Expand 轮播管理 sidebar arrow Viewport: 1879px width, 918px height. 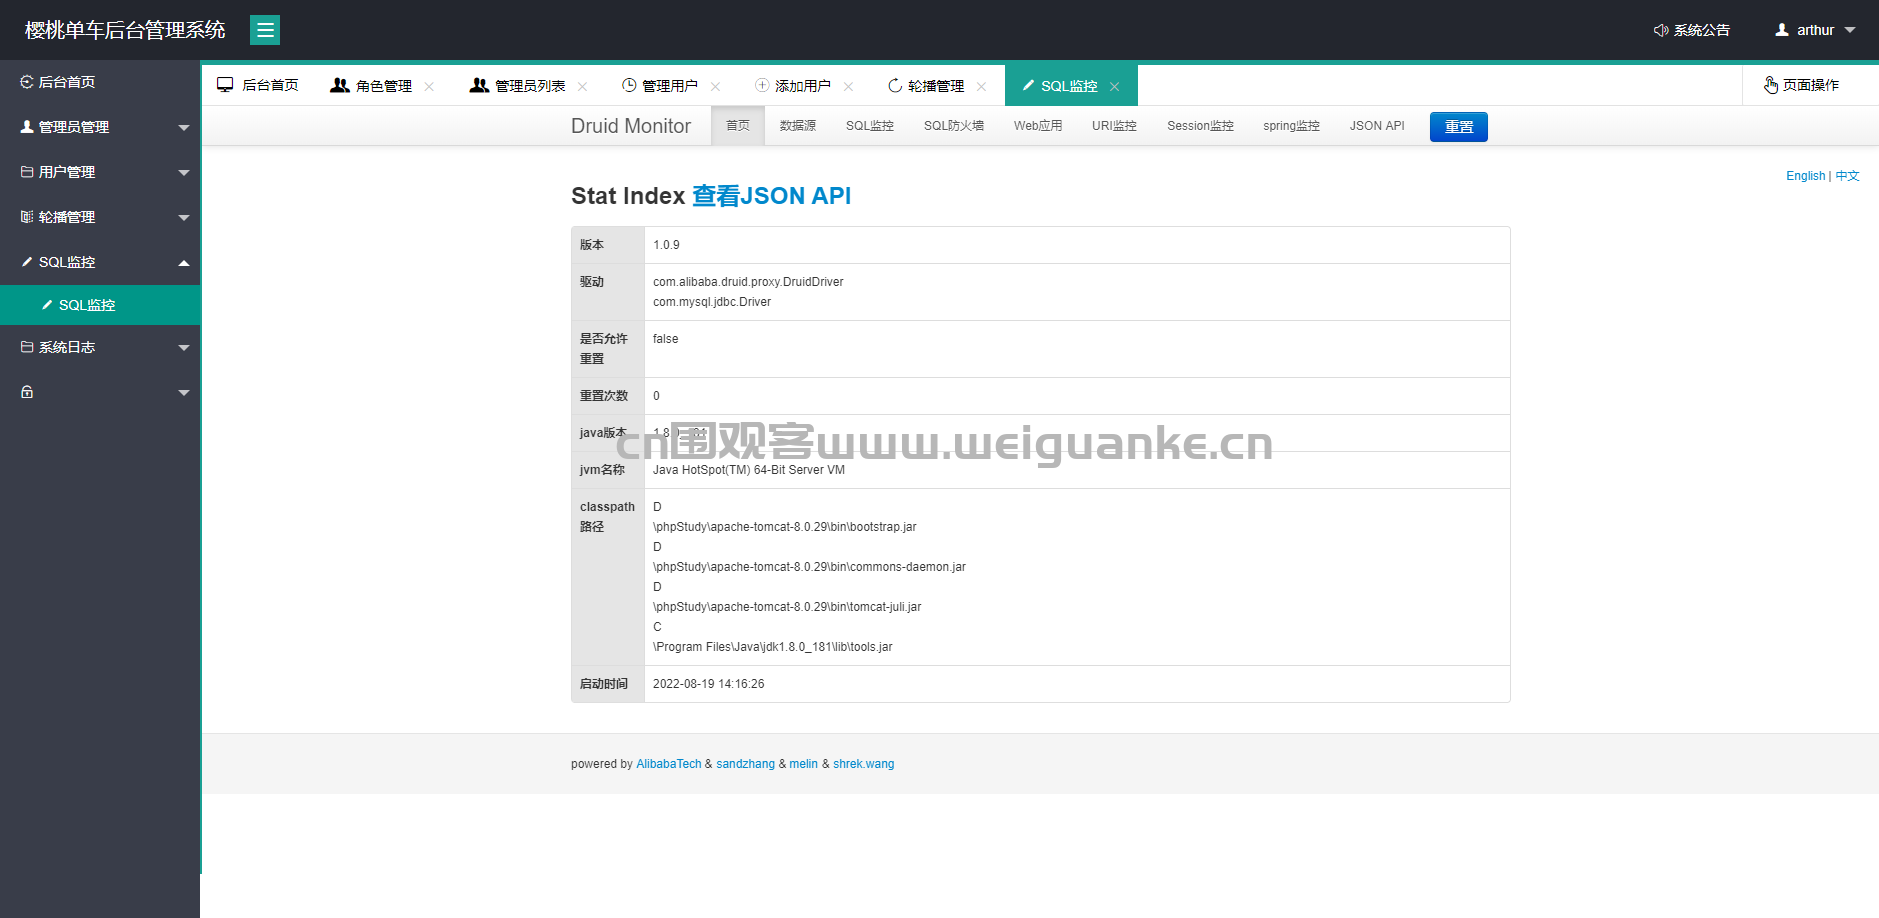coord(184,218)
